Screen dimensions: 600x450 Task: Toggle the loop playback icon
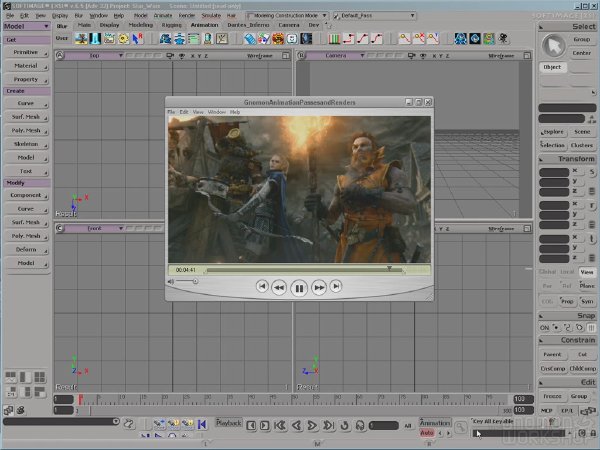(x=345, y=425)
